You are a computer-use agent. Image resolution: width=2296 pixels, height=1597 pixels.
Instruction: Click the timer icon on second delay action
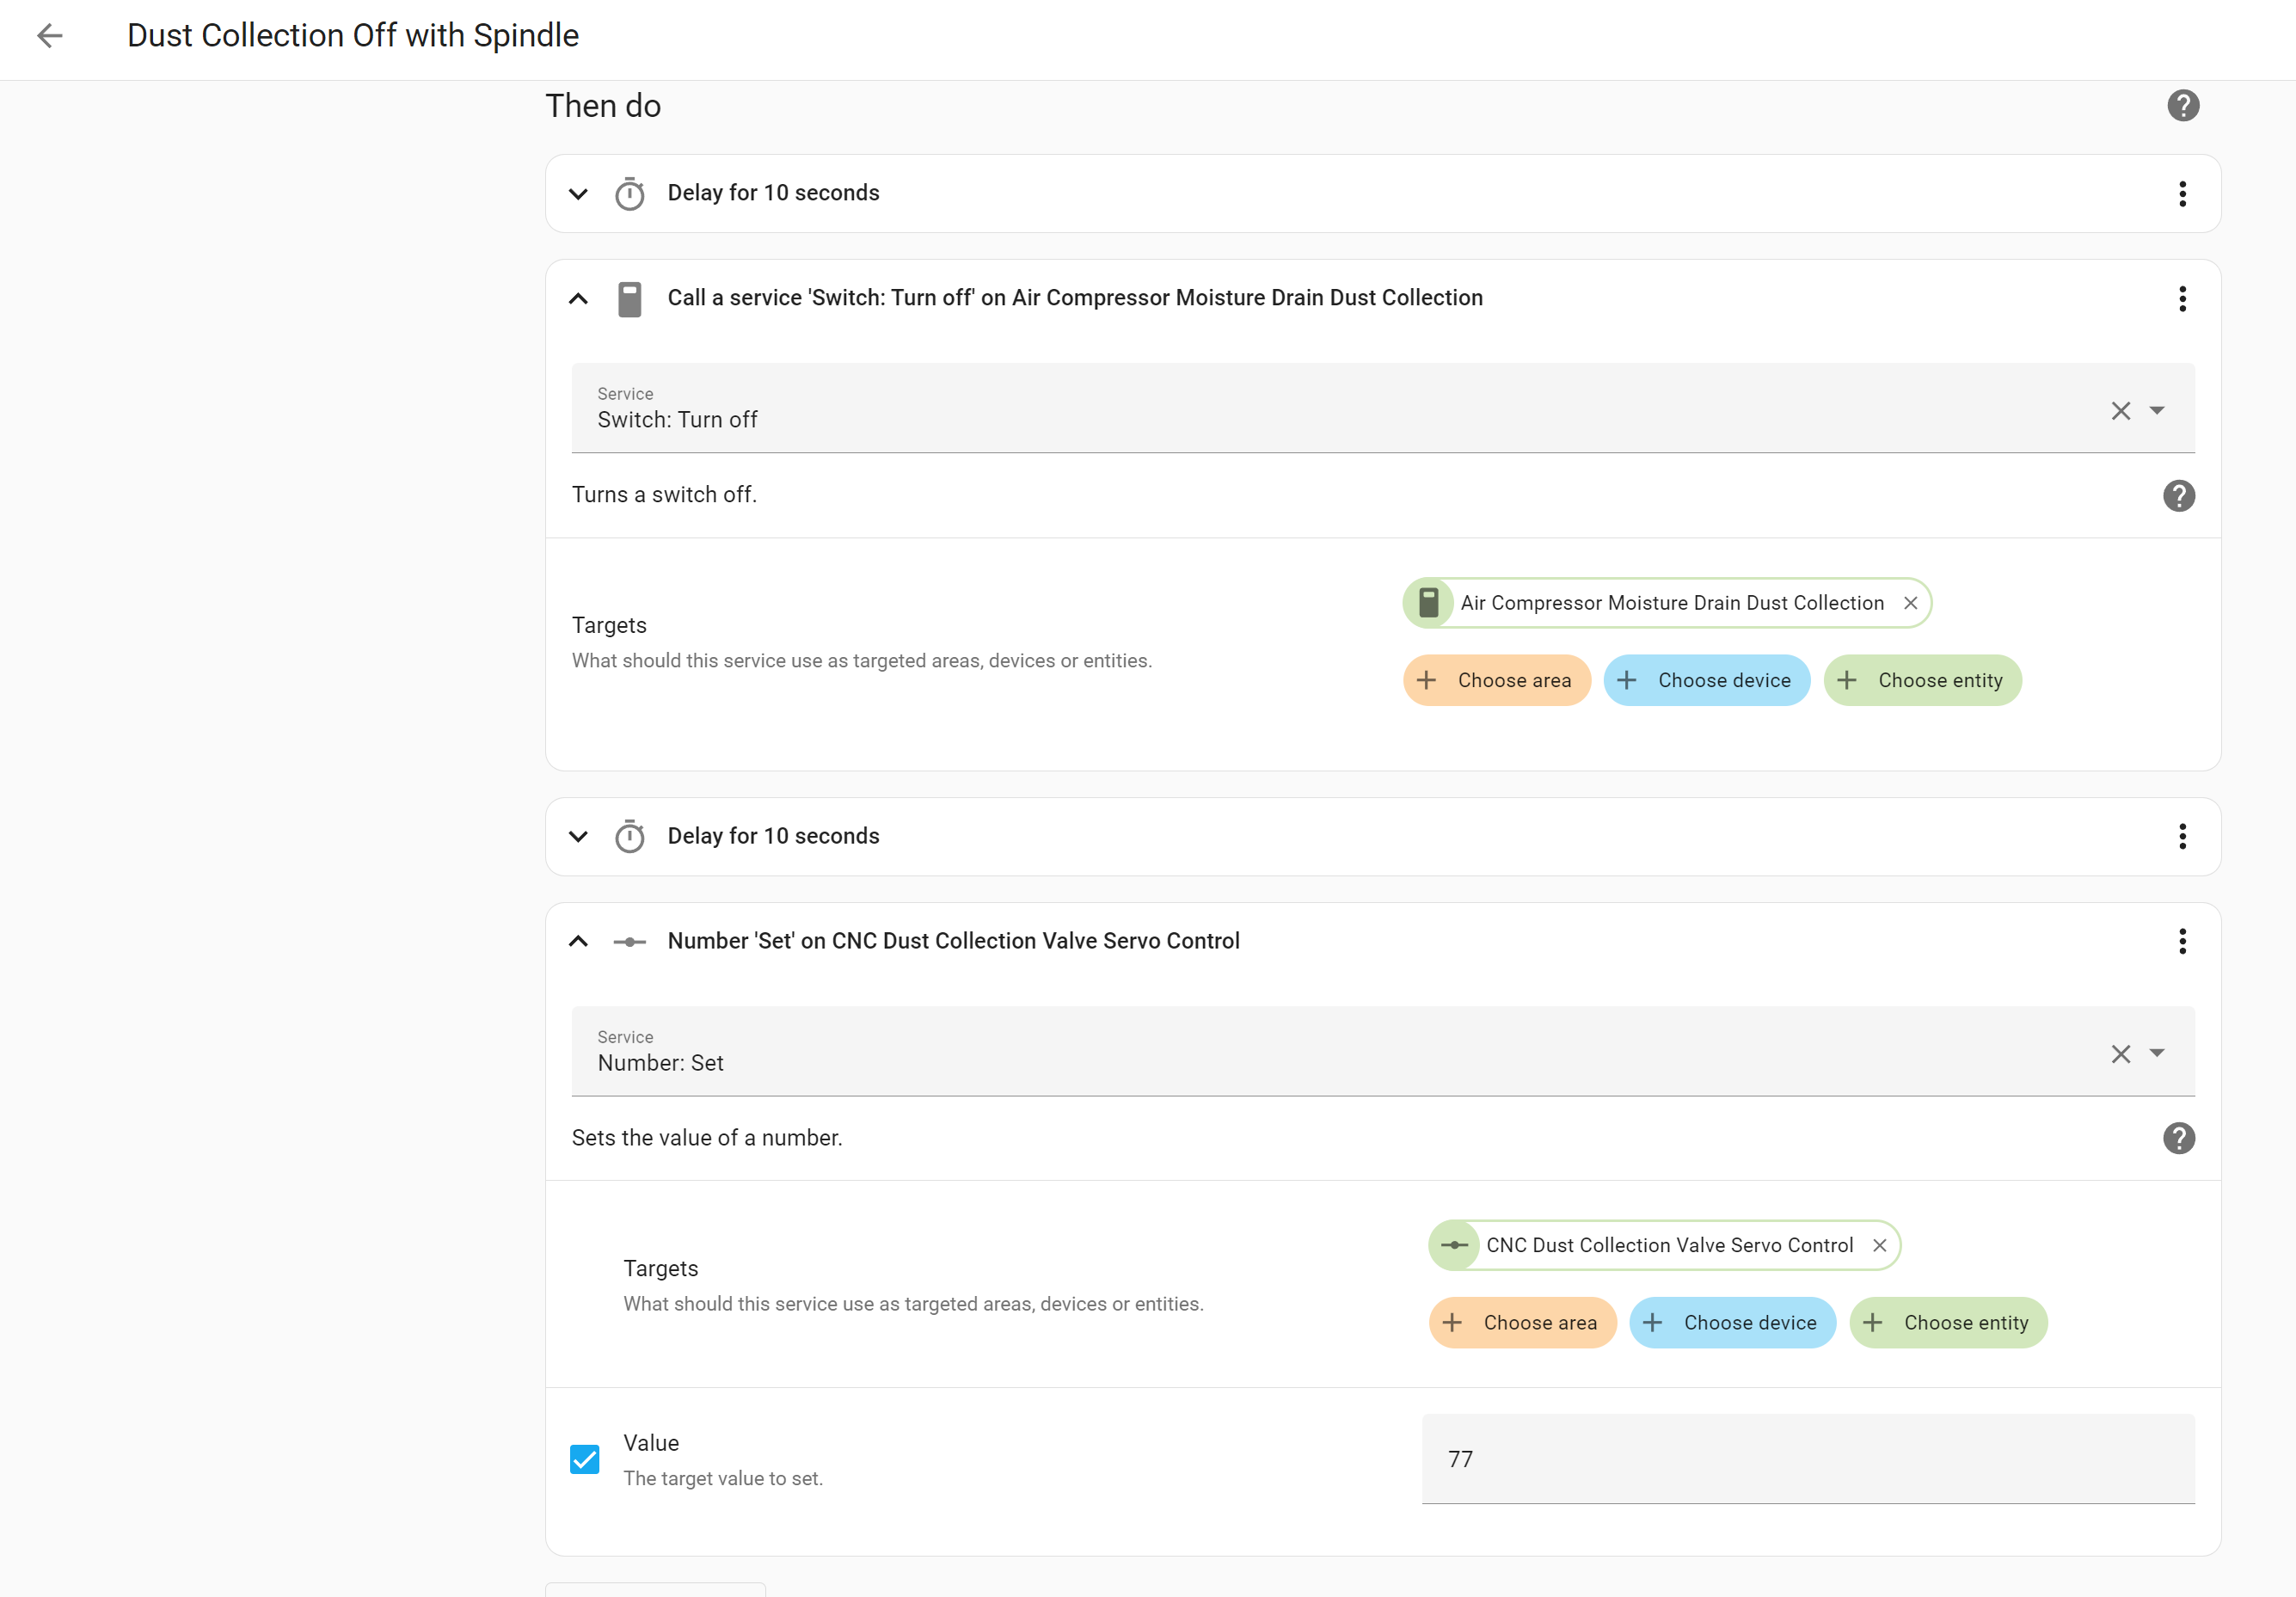(630, 836)
